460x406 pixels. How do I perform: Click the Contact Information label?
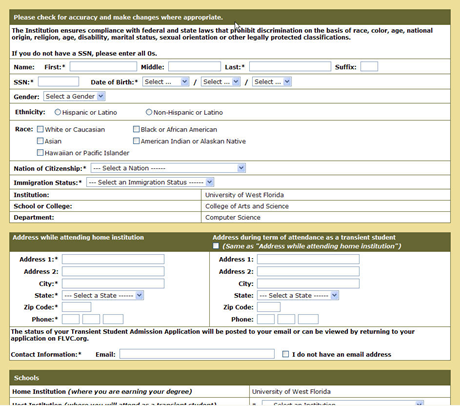[46, 354]
